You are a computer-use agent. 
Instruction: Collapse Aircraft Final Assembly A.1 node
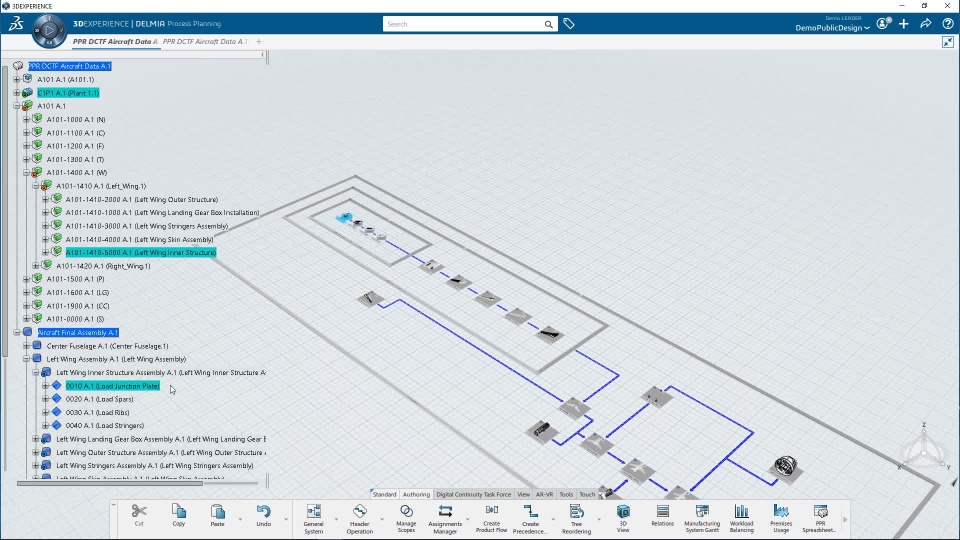point(17,332)
